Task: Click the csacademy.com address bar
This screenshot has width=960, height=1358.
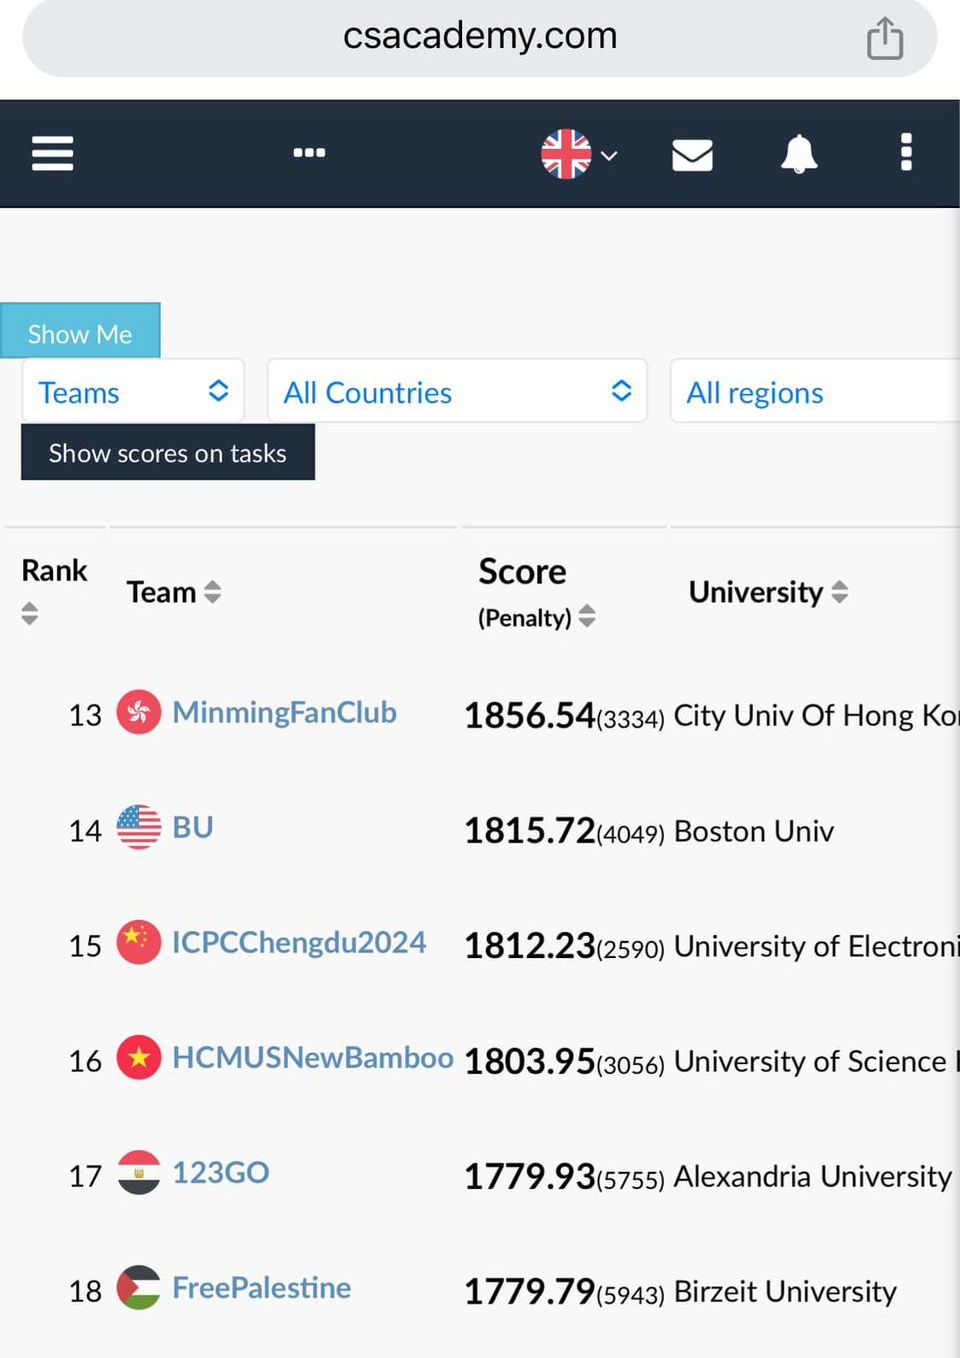Action: pyautogui.click(x=480, y=37)
